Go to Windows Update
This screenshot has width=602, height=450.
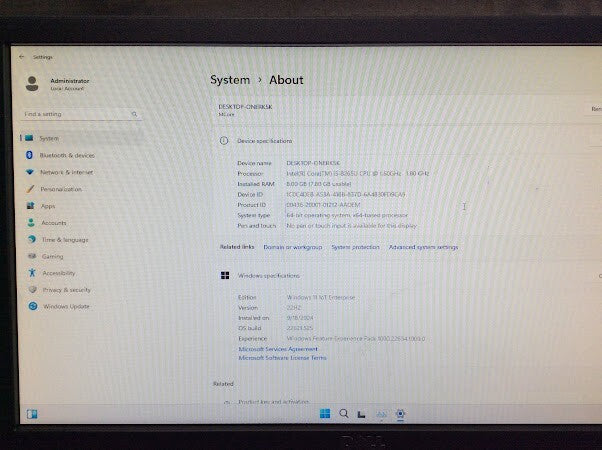[66, 307]
